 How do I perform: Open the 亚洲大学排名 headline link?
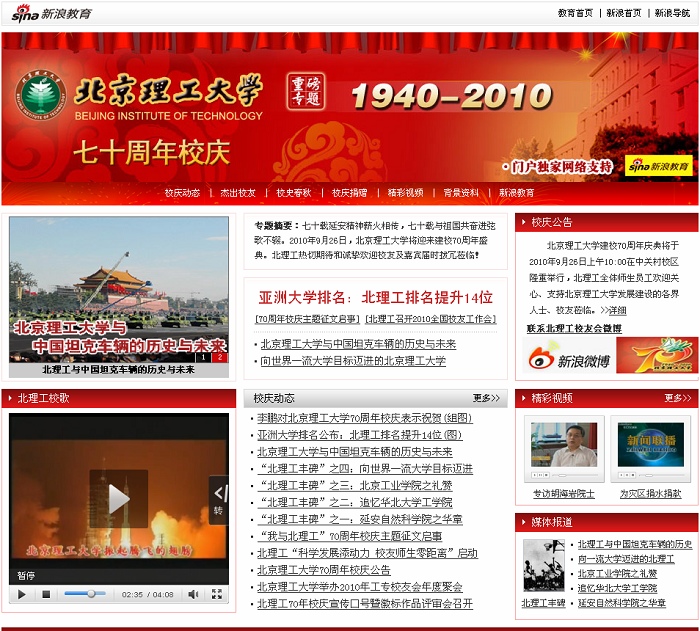tap(375, 297)
